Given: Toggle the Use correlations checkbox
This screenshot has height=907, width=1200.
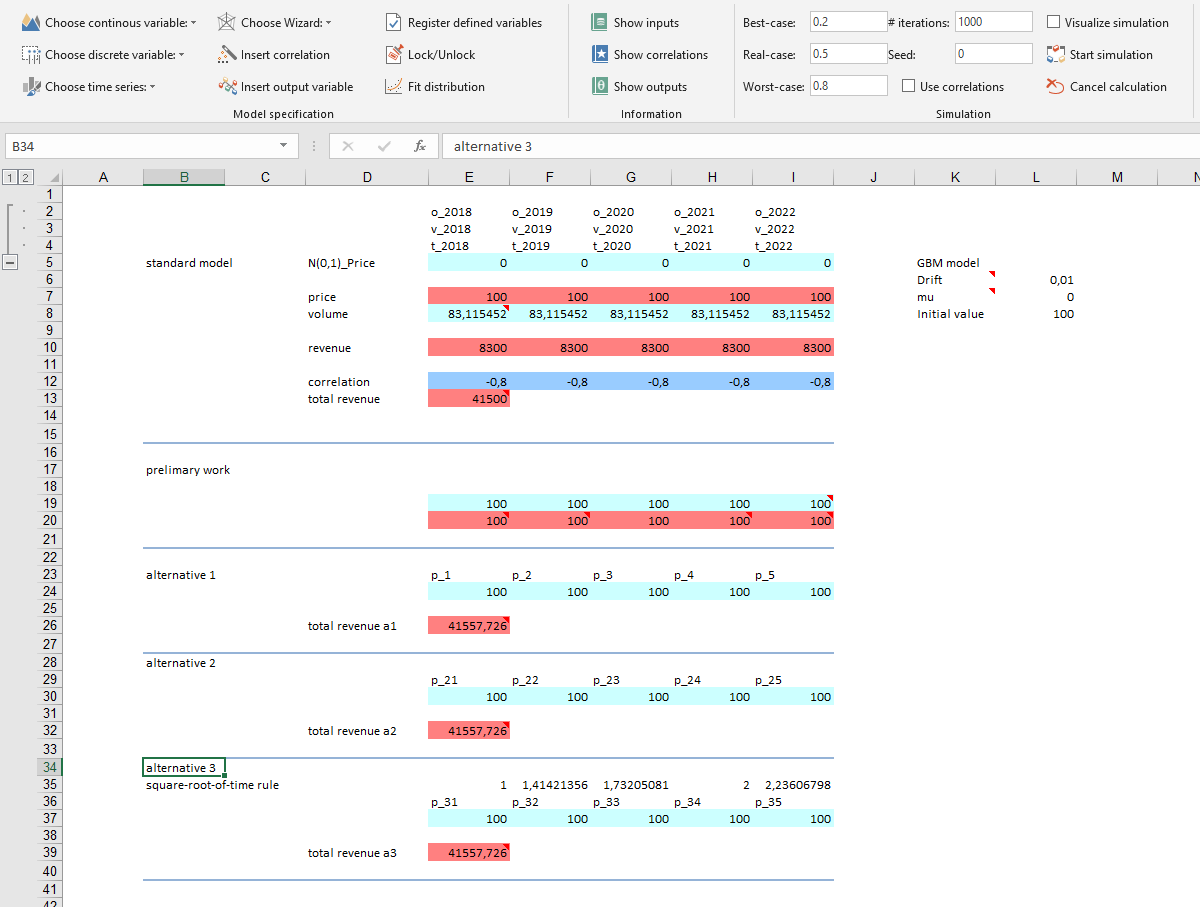Looking at the screenshot, I should (909, 87).
